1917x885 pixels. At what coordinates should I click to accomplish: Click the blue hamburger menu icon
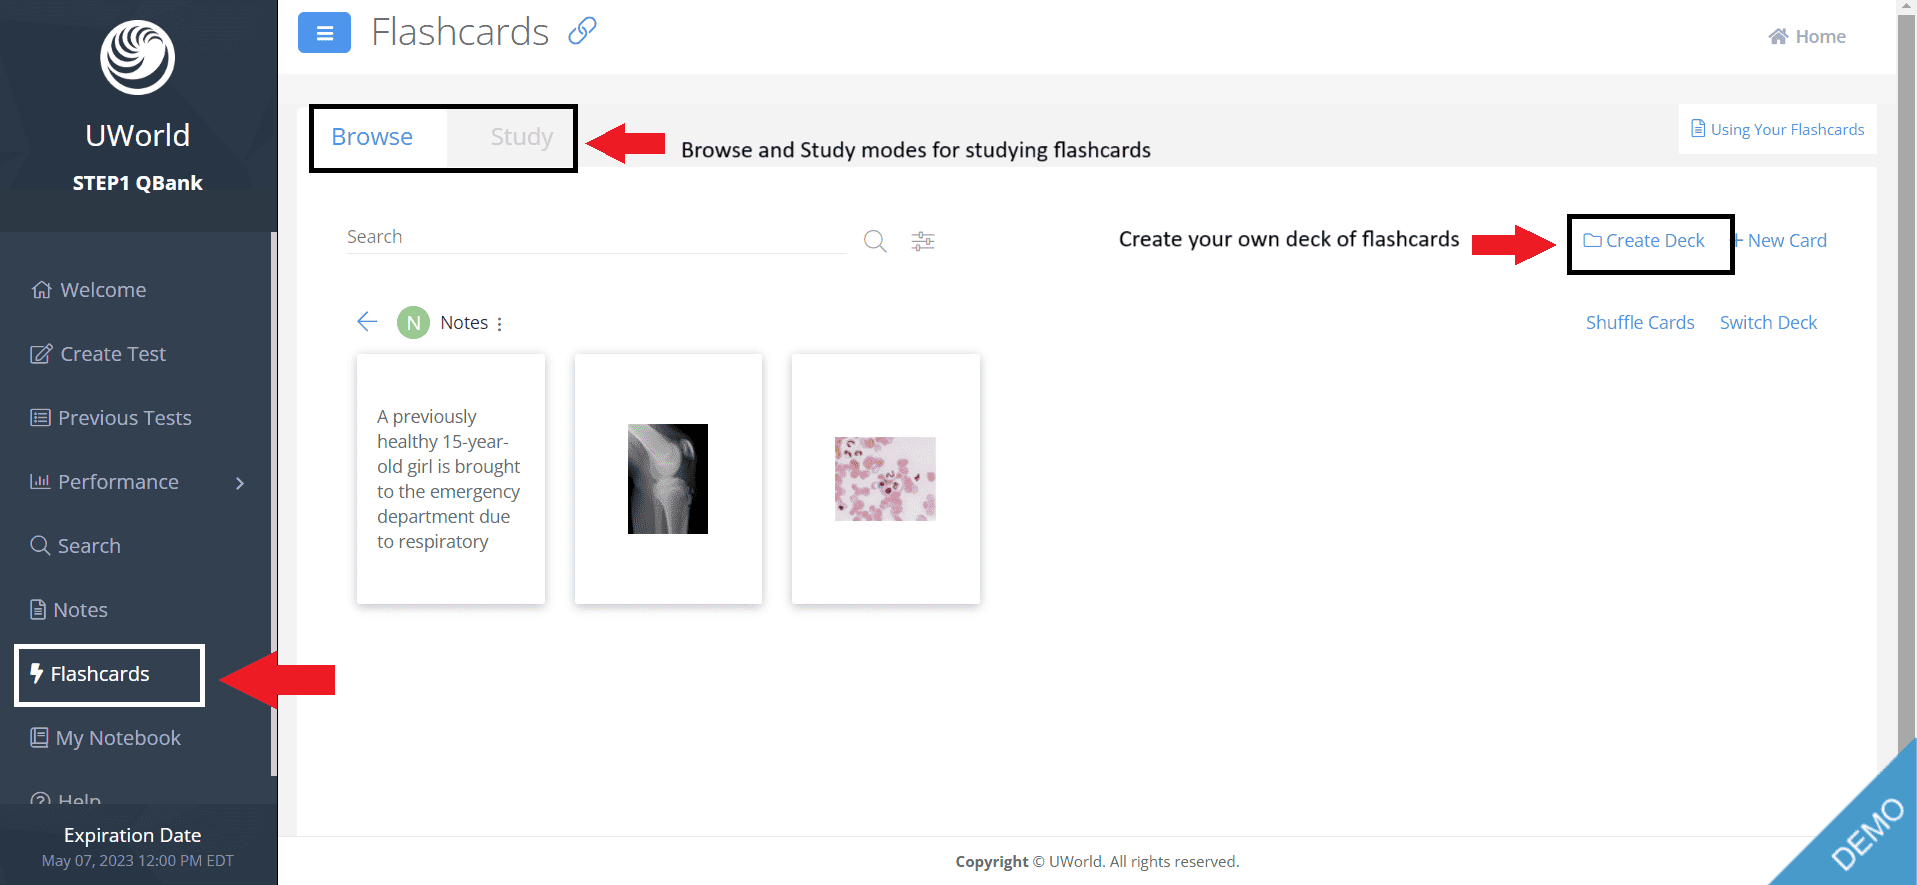pos(324,33)
